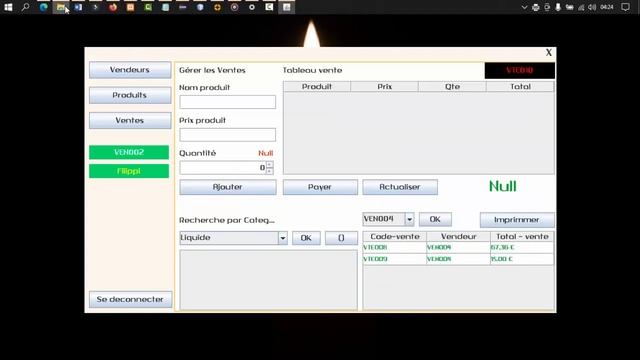Viewport: 640px width, 360px height.
Task: Click the Qte column header
Action: tap(452, 87)
